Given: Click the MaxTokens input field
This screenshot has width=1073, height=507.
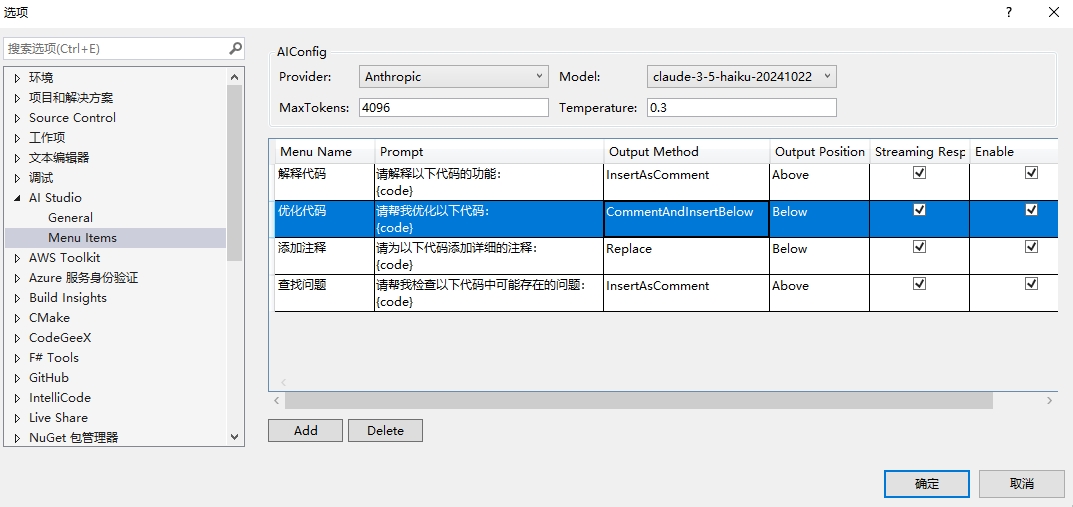Looking at the screenshot, I should click(453, 107).
